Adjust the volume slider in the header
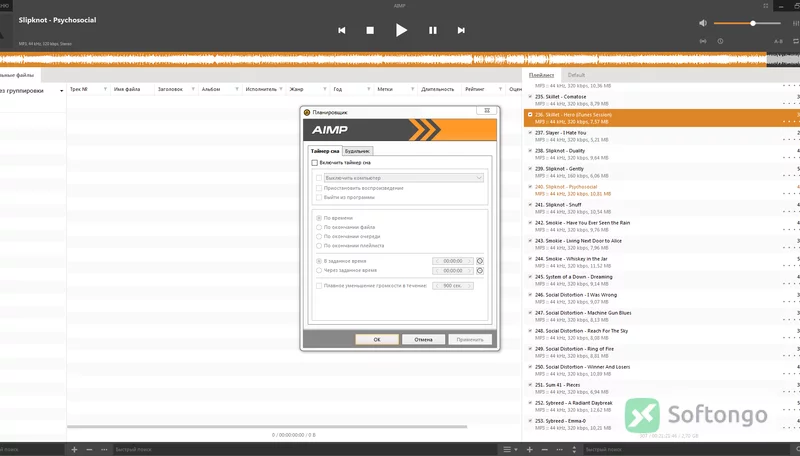The height and width of the screenshot is (456, 800). 747,23
